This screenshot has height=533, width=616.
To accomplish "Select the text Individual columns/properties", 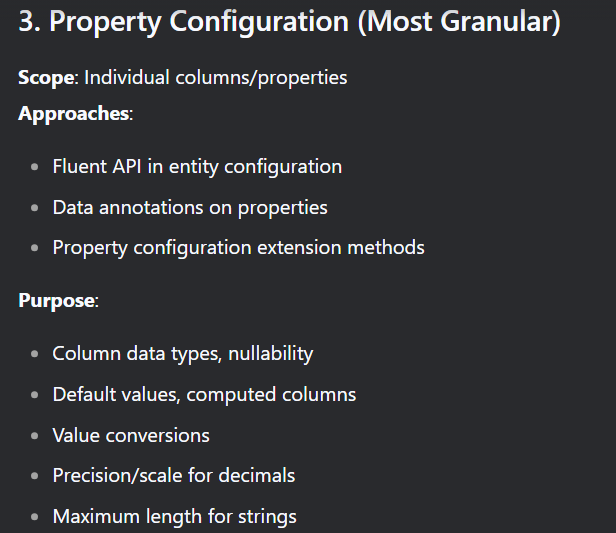I will pos(216,77).
